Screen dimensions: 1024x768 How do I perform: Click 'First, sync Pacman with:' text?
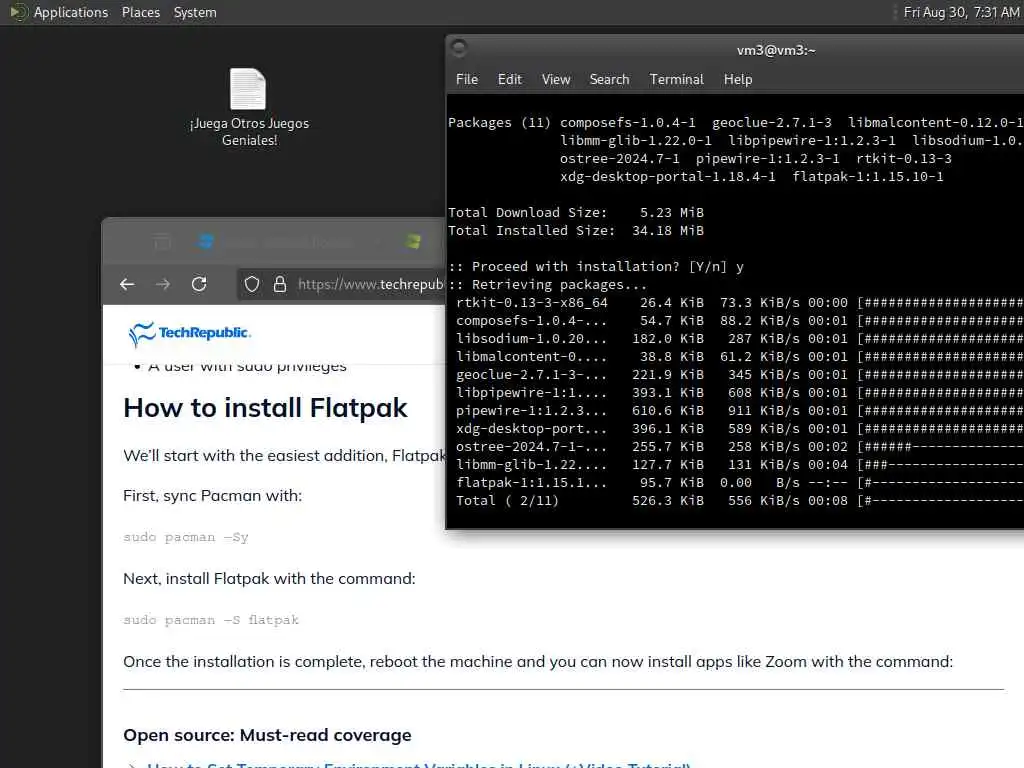pos(212,496)
